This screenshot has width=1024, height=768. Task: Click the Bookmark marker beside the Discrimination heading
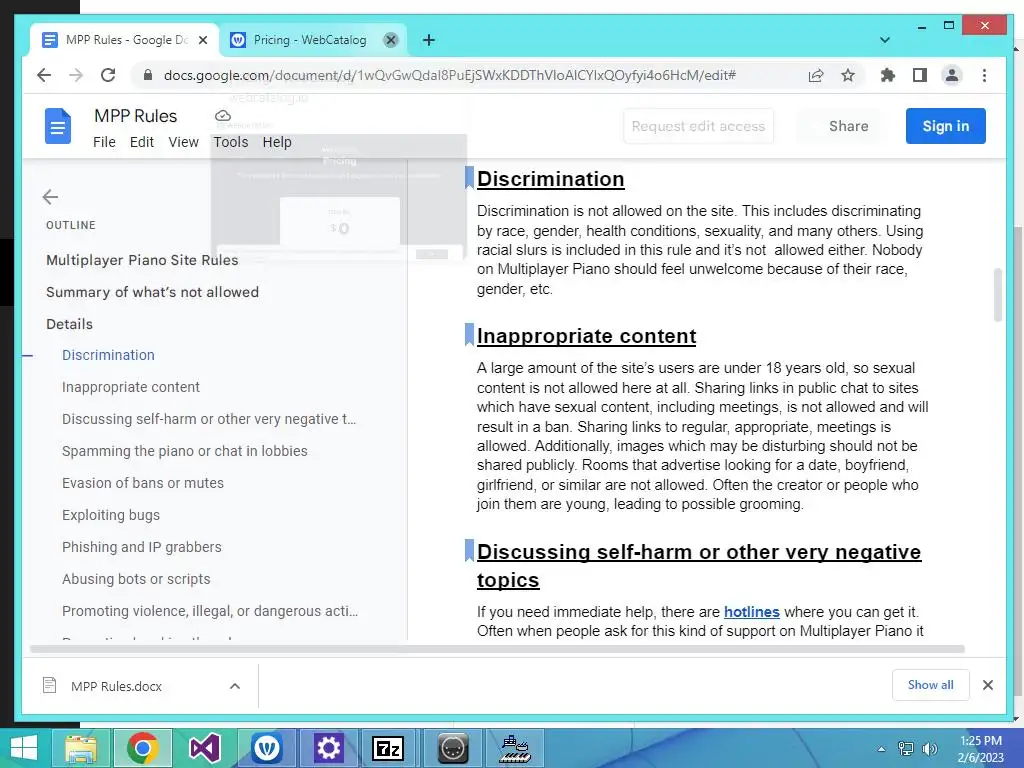[x=469, y=177]
